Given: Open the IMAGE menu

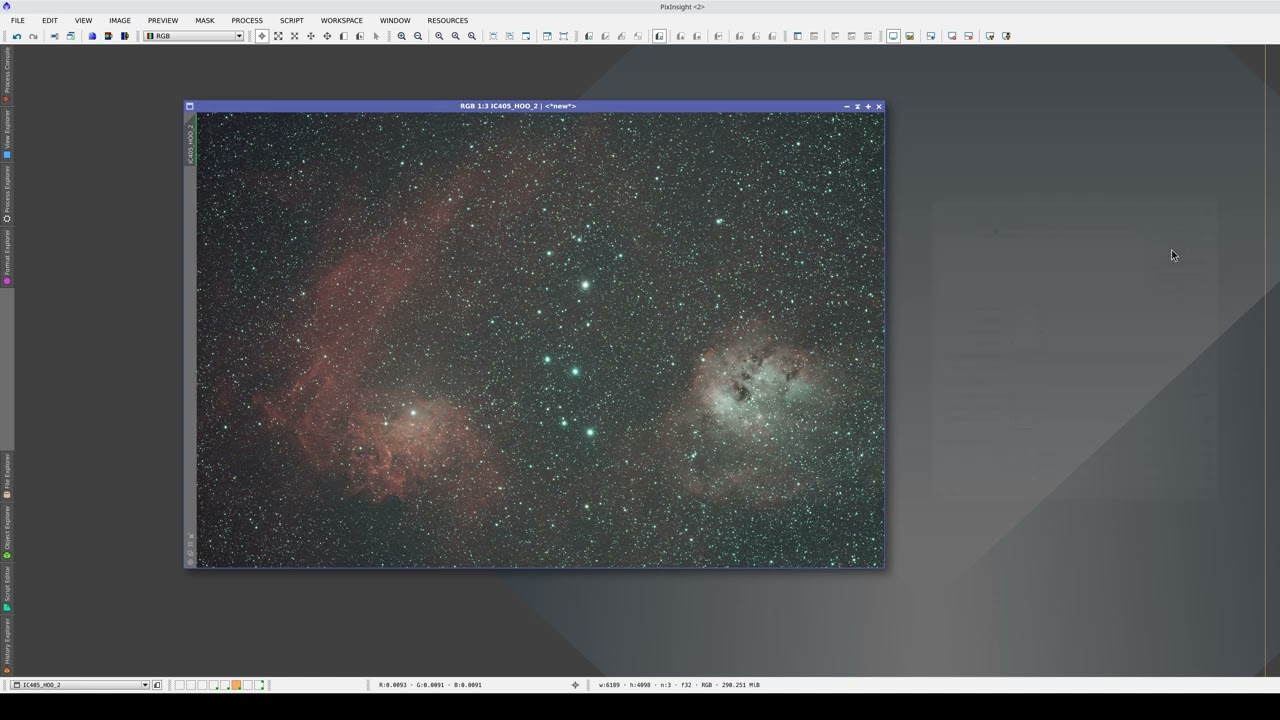Looking at the screenshot, I should click(120, 20).
